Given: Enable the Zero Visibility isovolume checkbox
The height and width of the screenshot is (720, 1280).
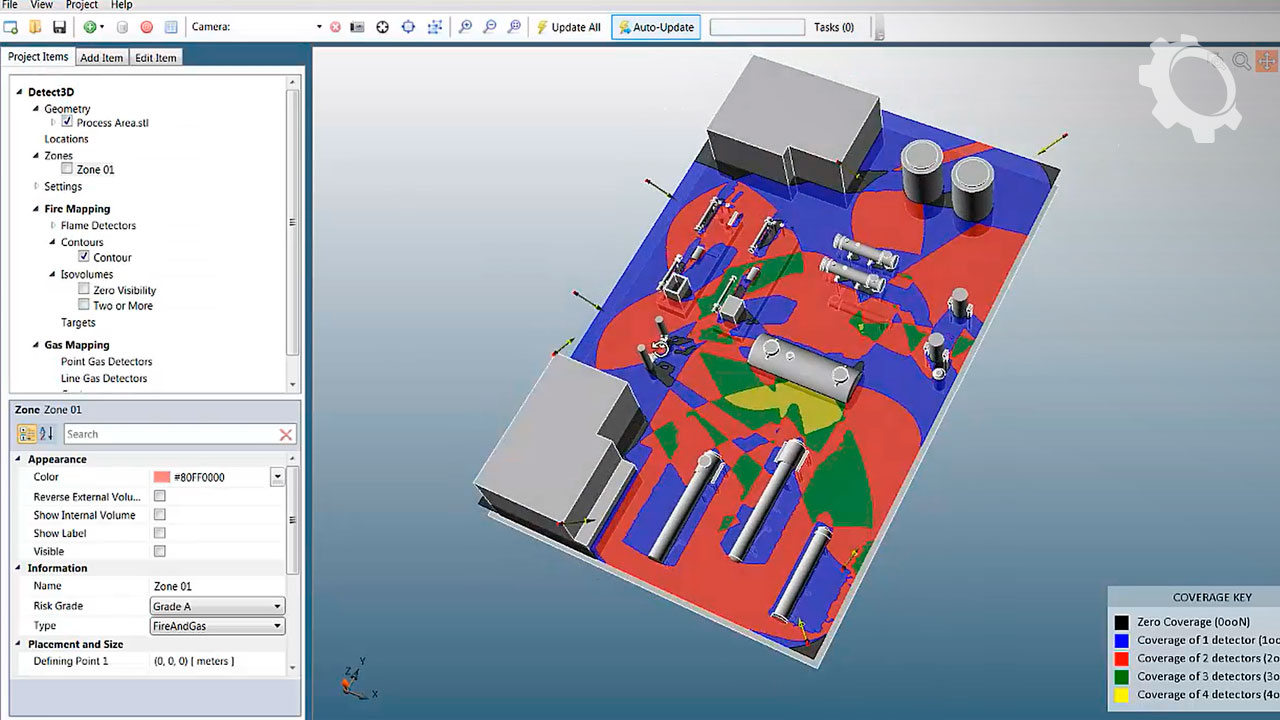Looking at the screenshot, I should click(84, 290).
